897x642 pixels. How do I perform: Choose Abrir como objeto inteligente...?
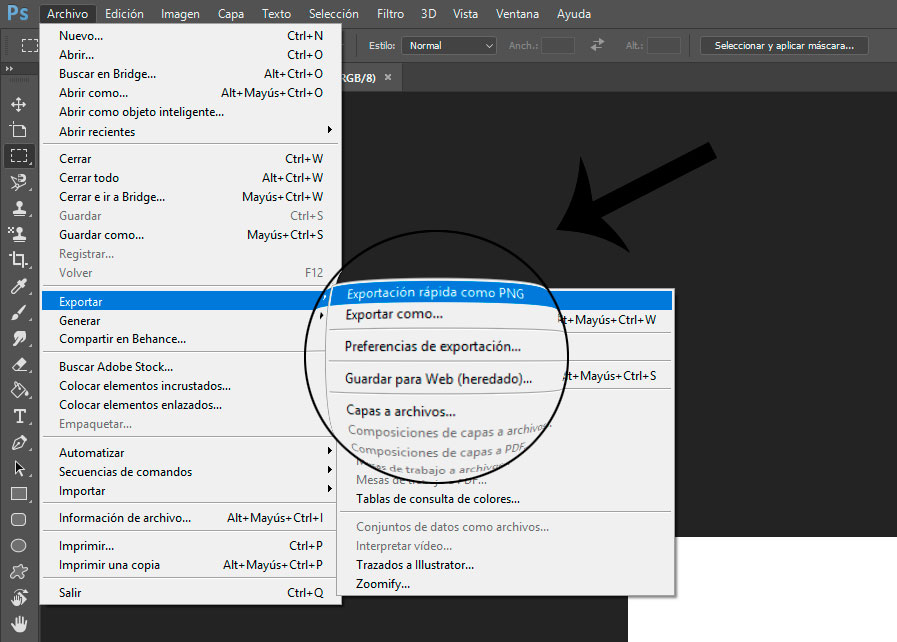[x=190, y=112]
